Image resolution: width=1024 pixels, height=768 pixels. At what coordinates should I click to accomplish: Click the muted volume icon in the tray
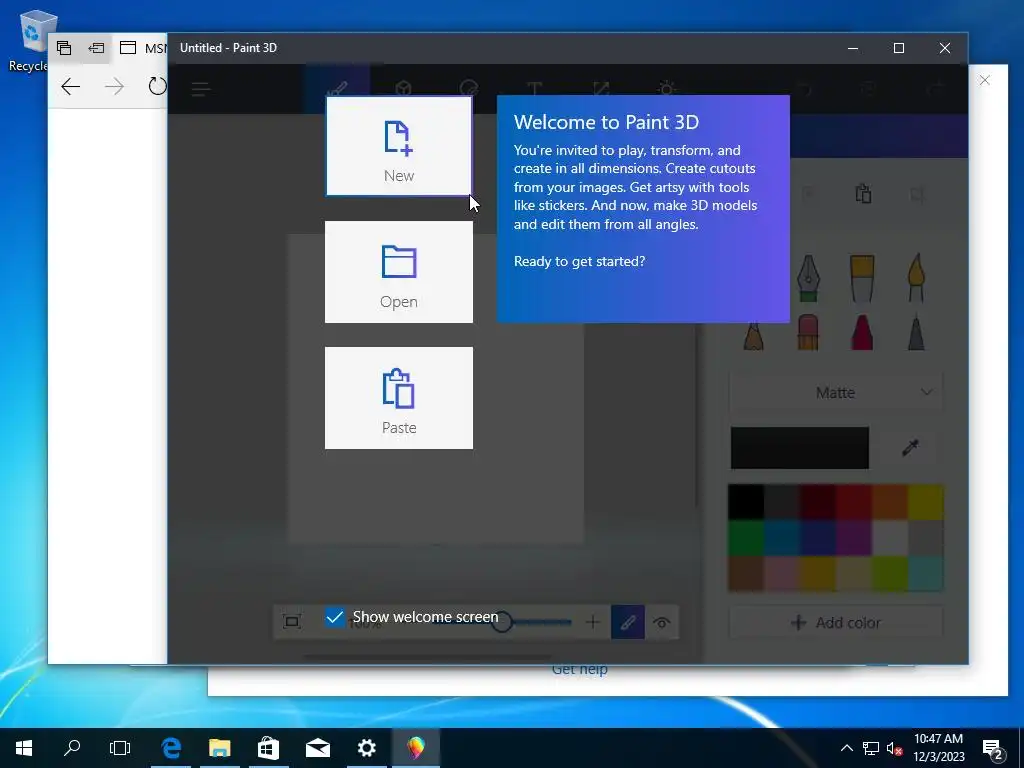click(895, 748)
